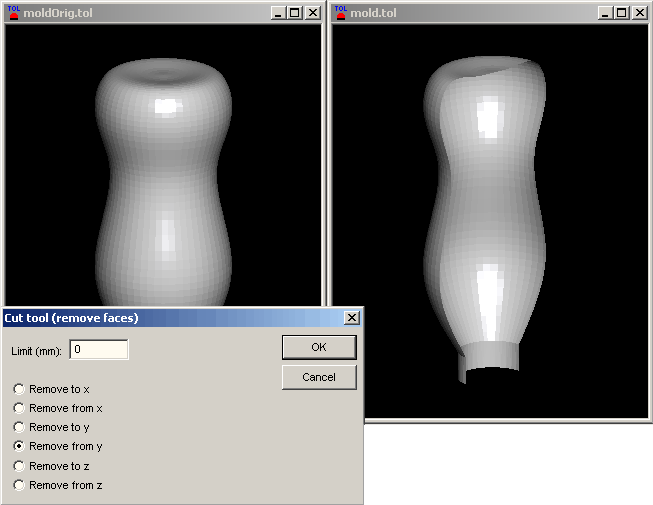
Task: Confirm the cut with the OK button
Action: (319, 347)
